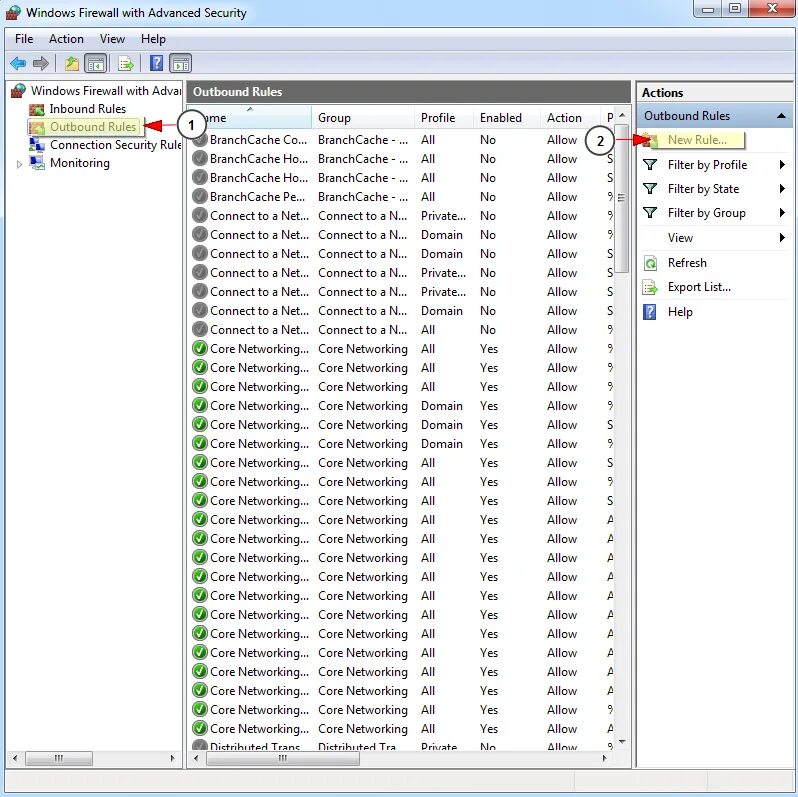Click the Forward arrow toolbar icon
Viewport: 798px width, 797px height.
tap(40, 64)
